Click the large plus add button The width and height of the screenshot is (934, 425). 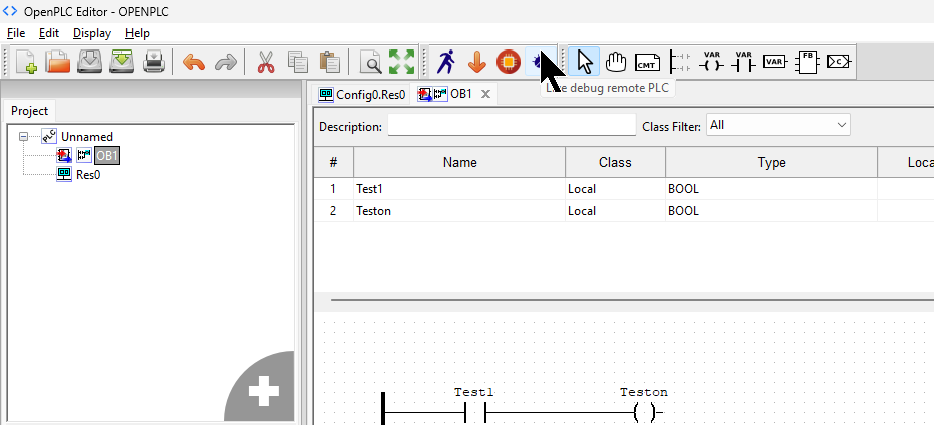point(264,392)
